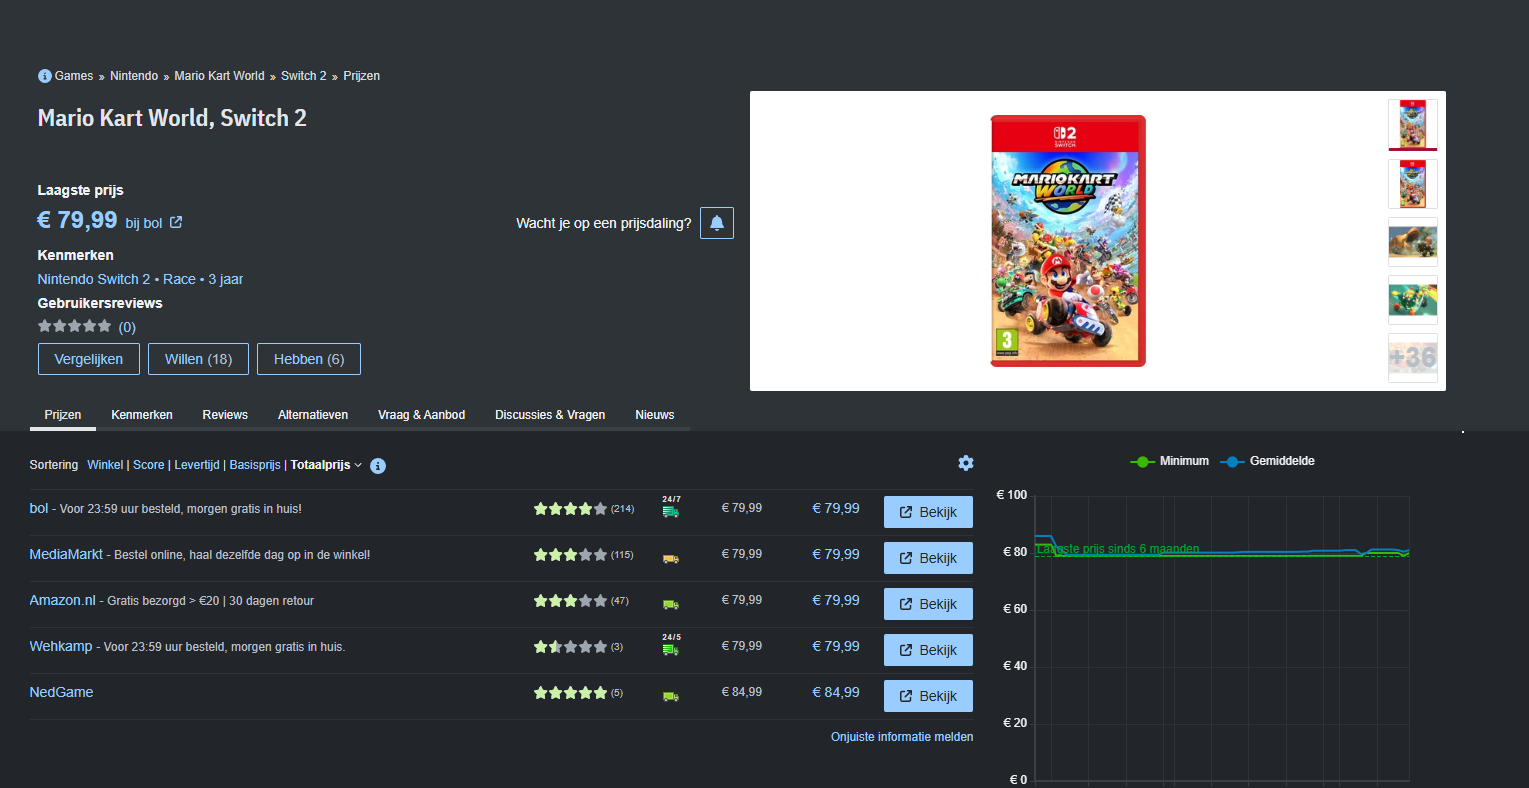Open the Games breadcrumb link

(74, 76)
